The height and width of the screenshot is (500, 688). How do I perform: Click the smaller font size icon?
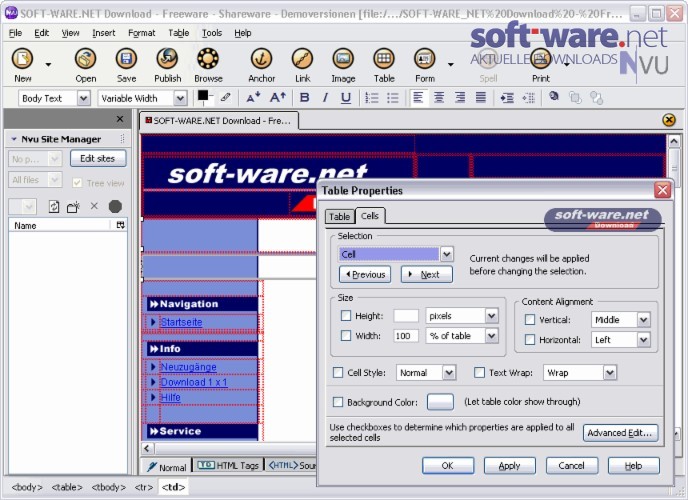253,97
